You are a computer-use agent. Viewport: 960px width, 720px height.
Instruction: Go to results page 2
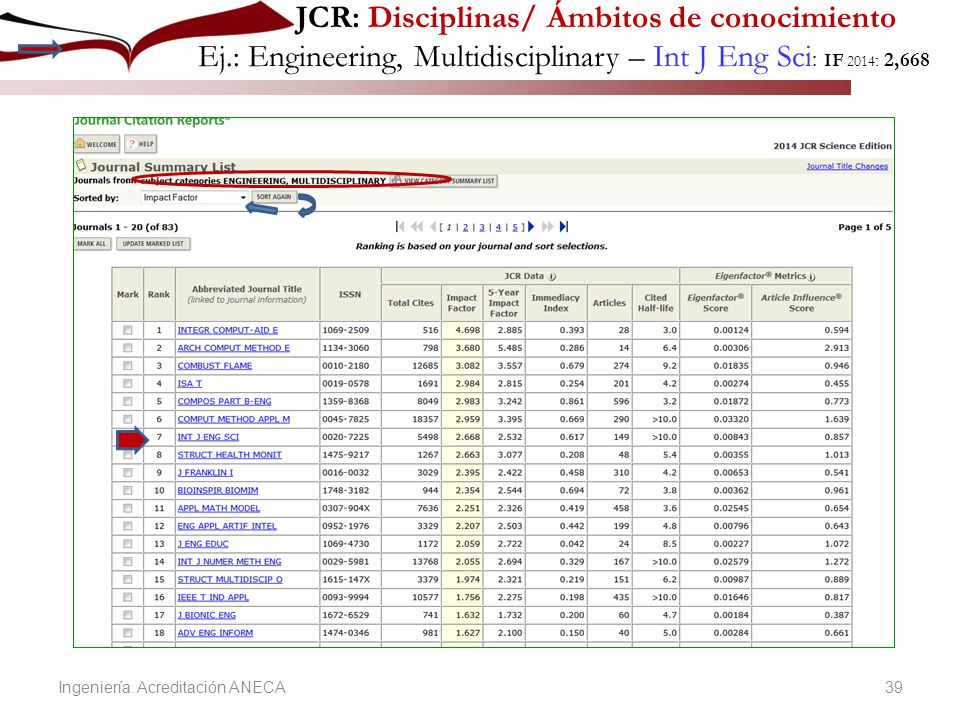click(x=465, y=227)
